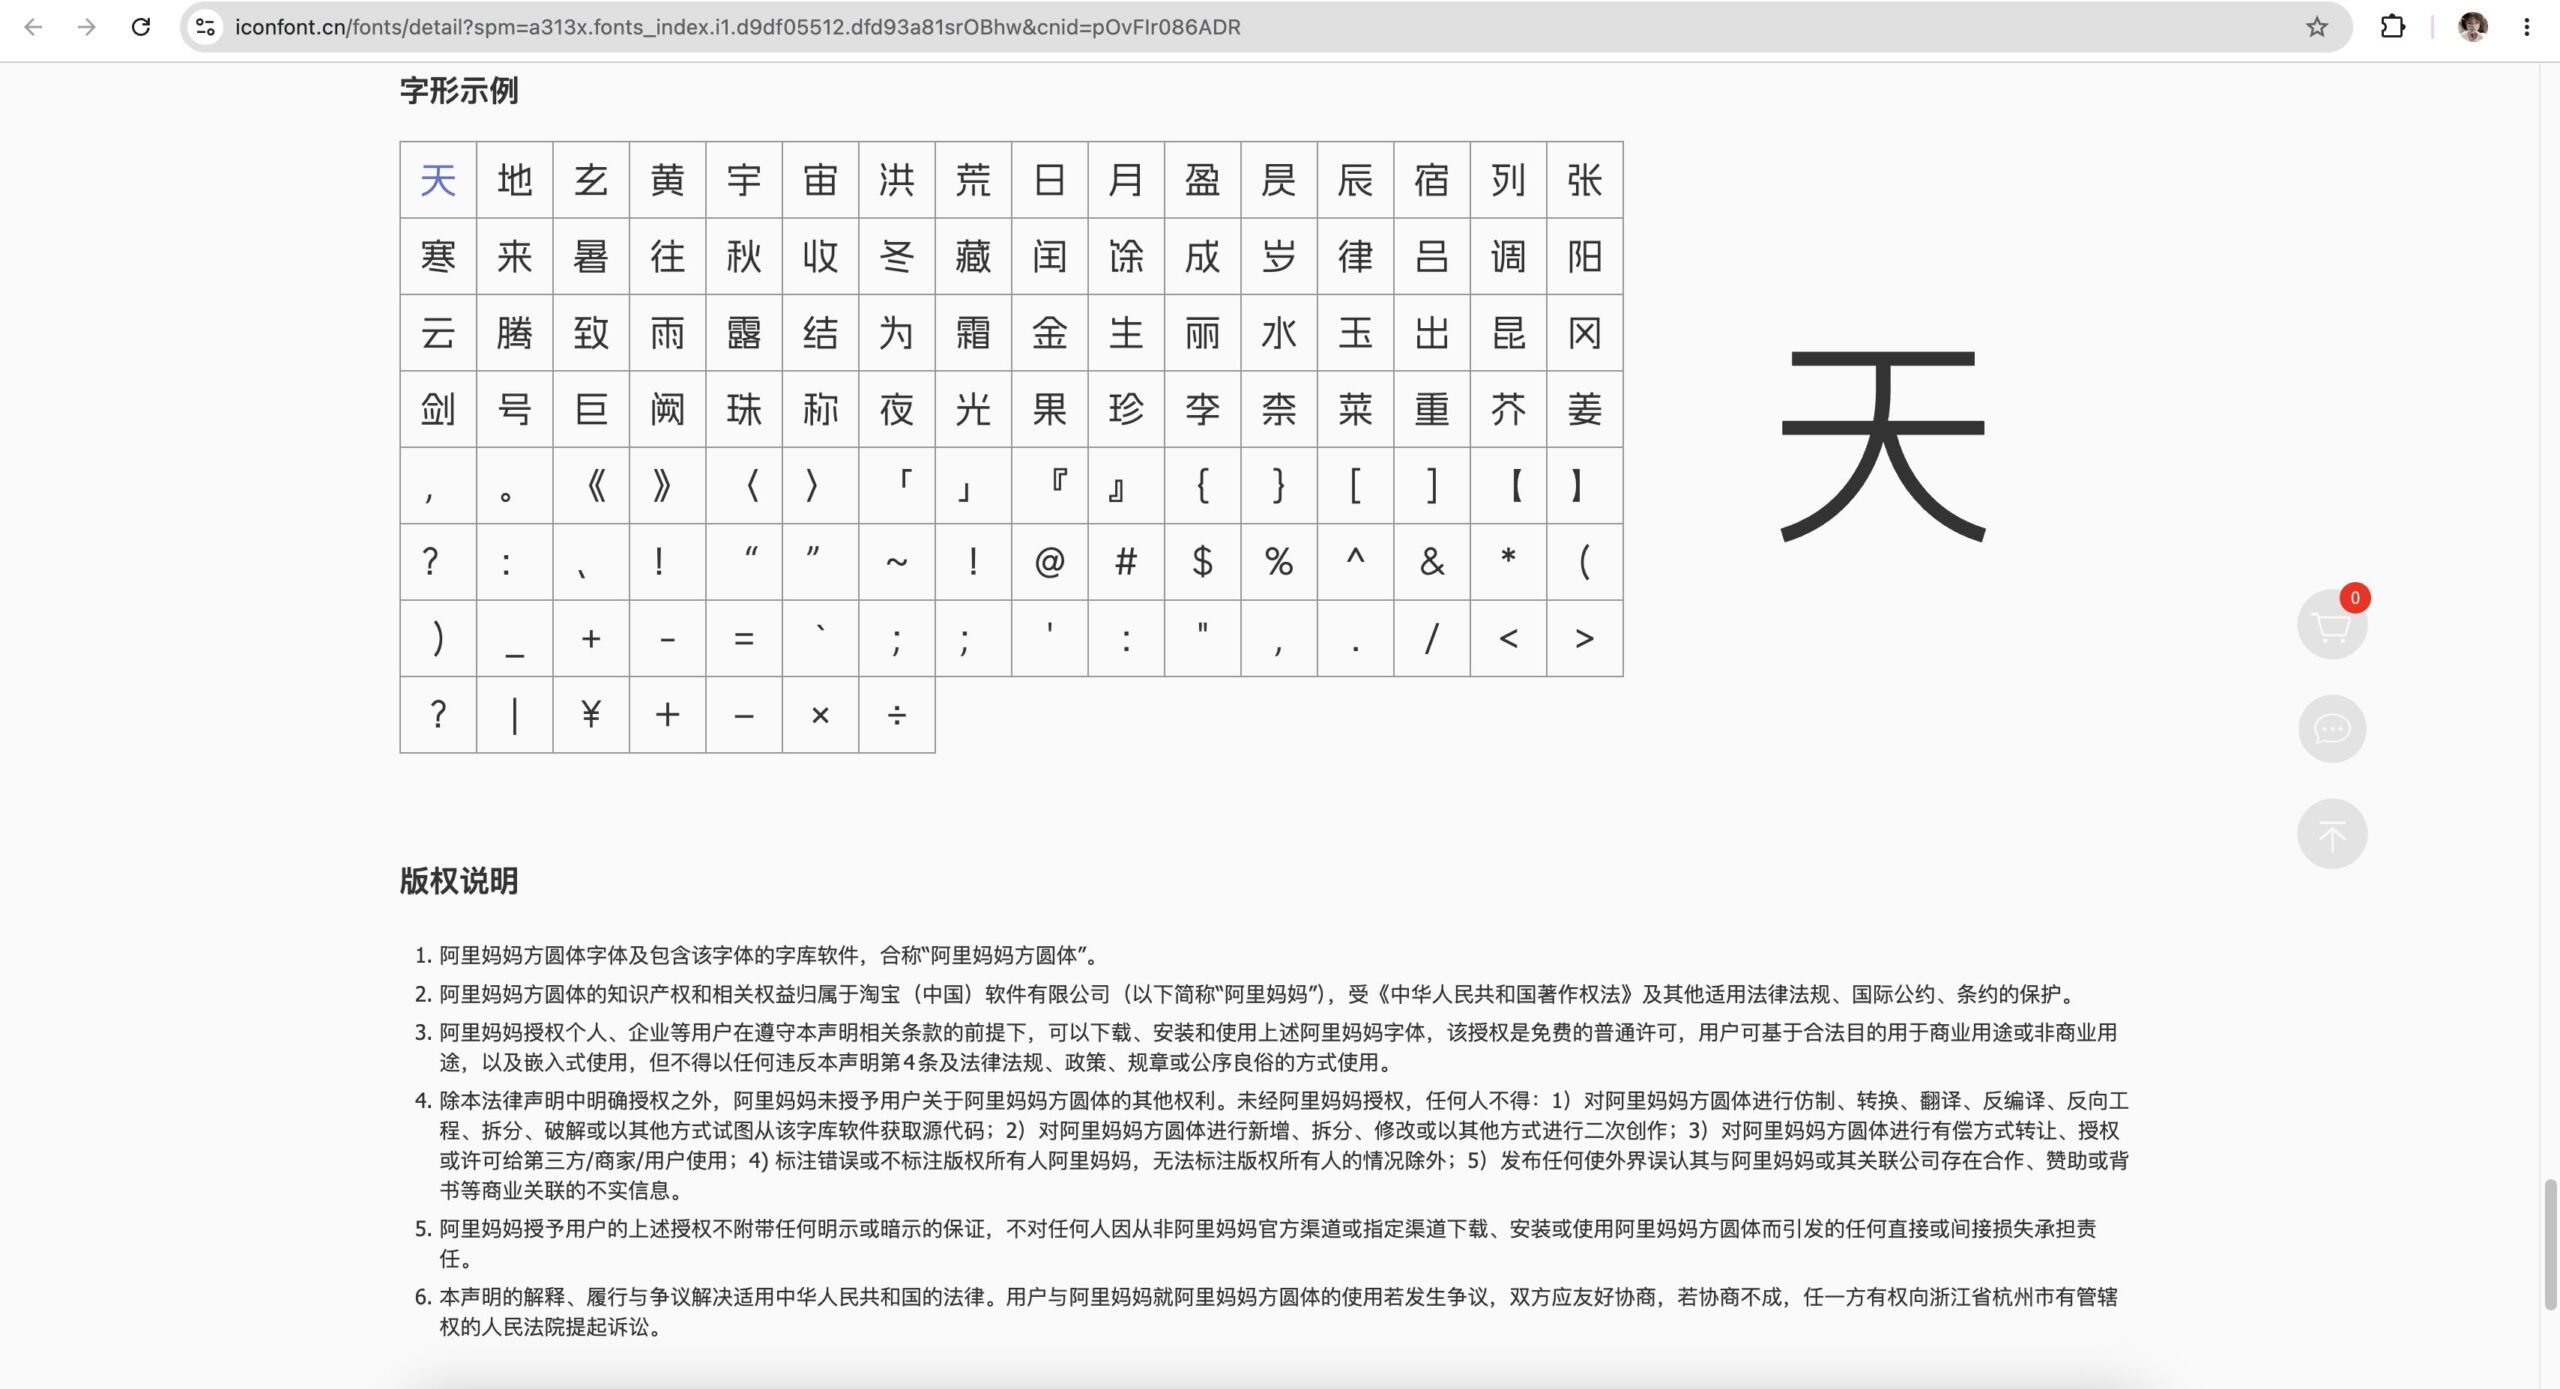Viewport: 2560px width, 1389px height.
Task: Select the glyph 盈 in the table
Action: click(x=1202, y=180)
